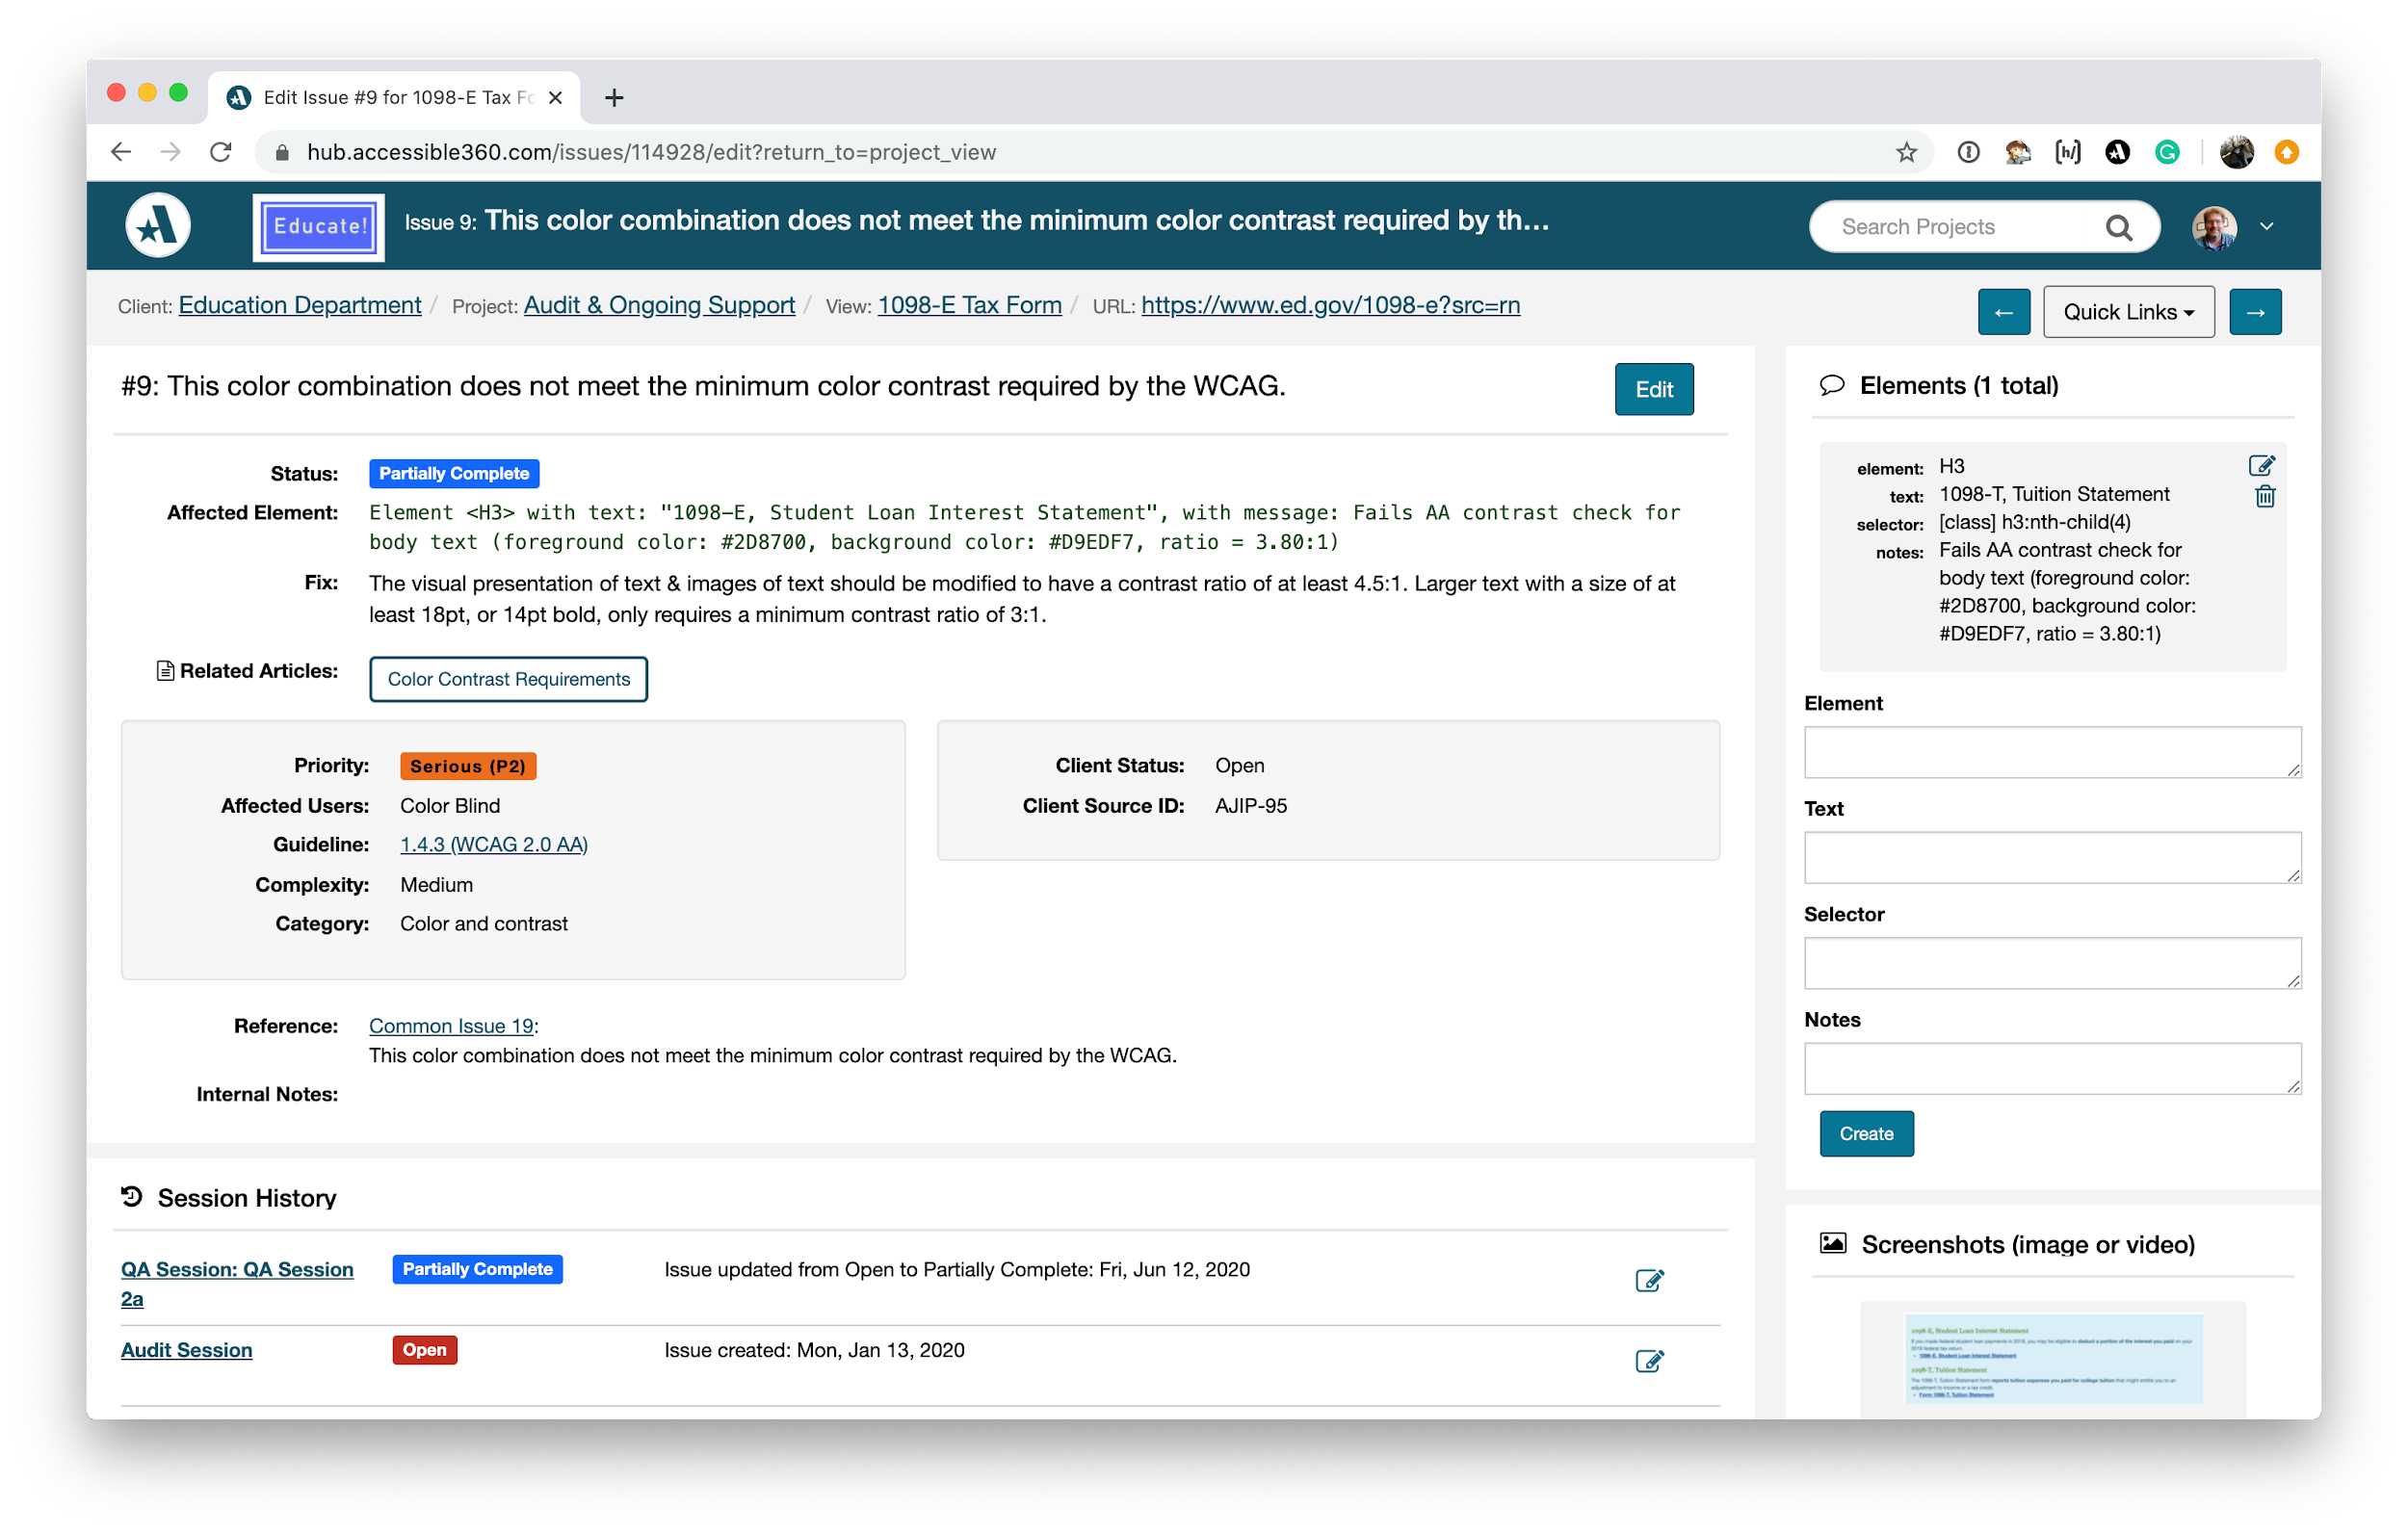Screen dimensions: 2408x1534
Task: Bookmark the page with the star icon
Action: pos(1906,152)
